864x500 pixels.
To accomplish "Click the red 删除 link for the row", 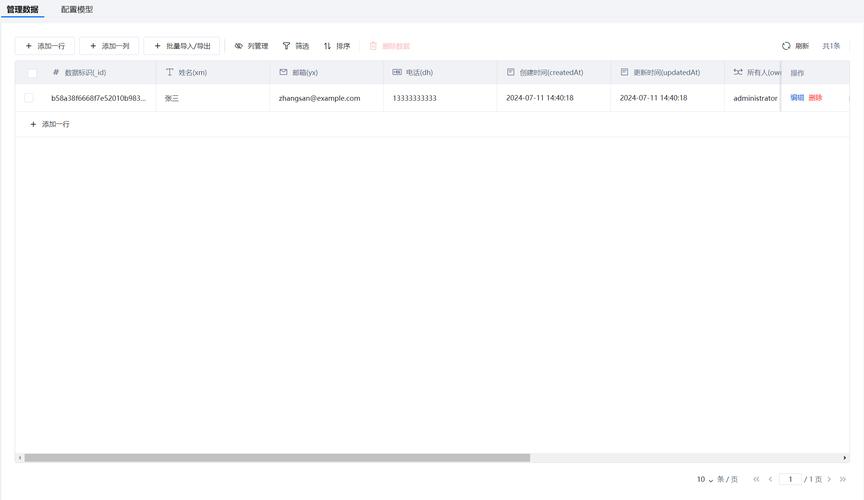I will click(816, 98).
